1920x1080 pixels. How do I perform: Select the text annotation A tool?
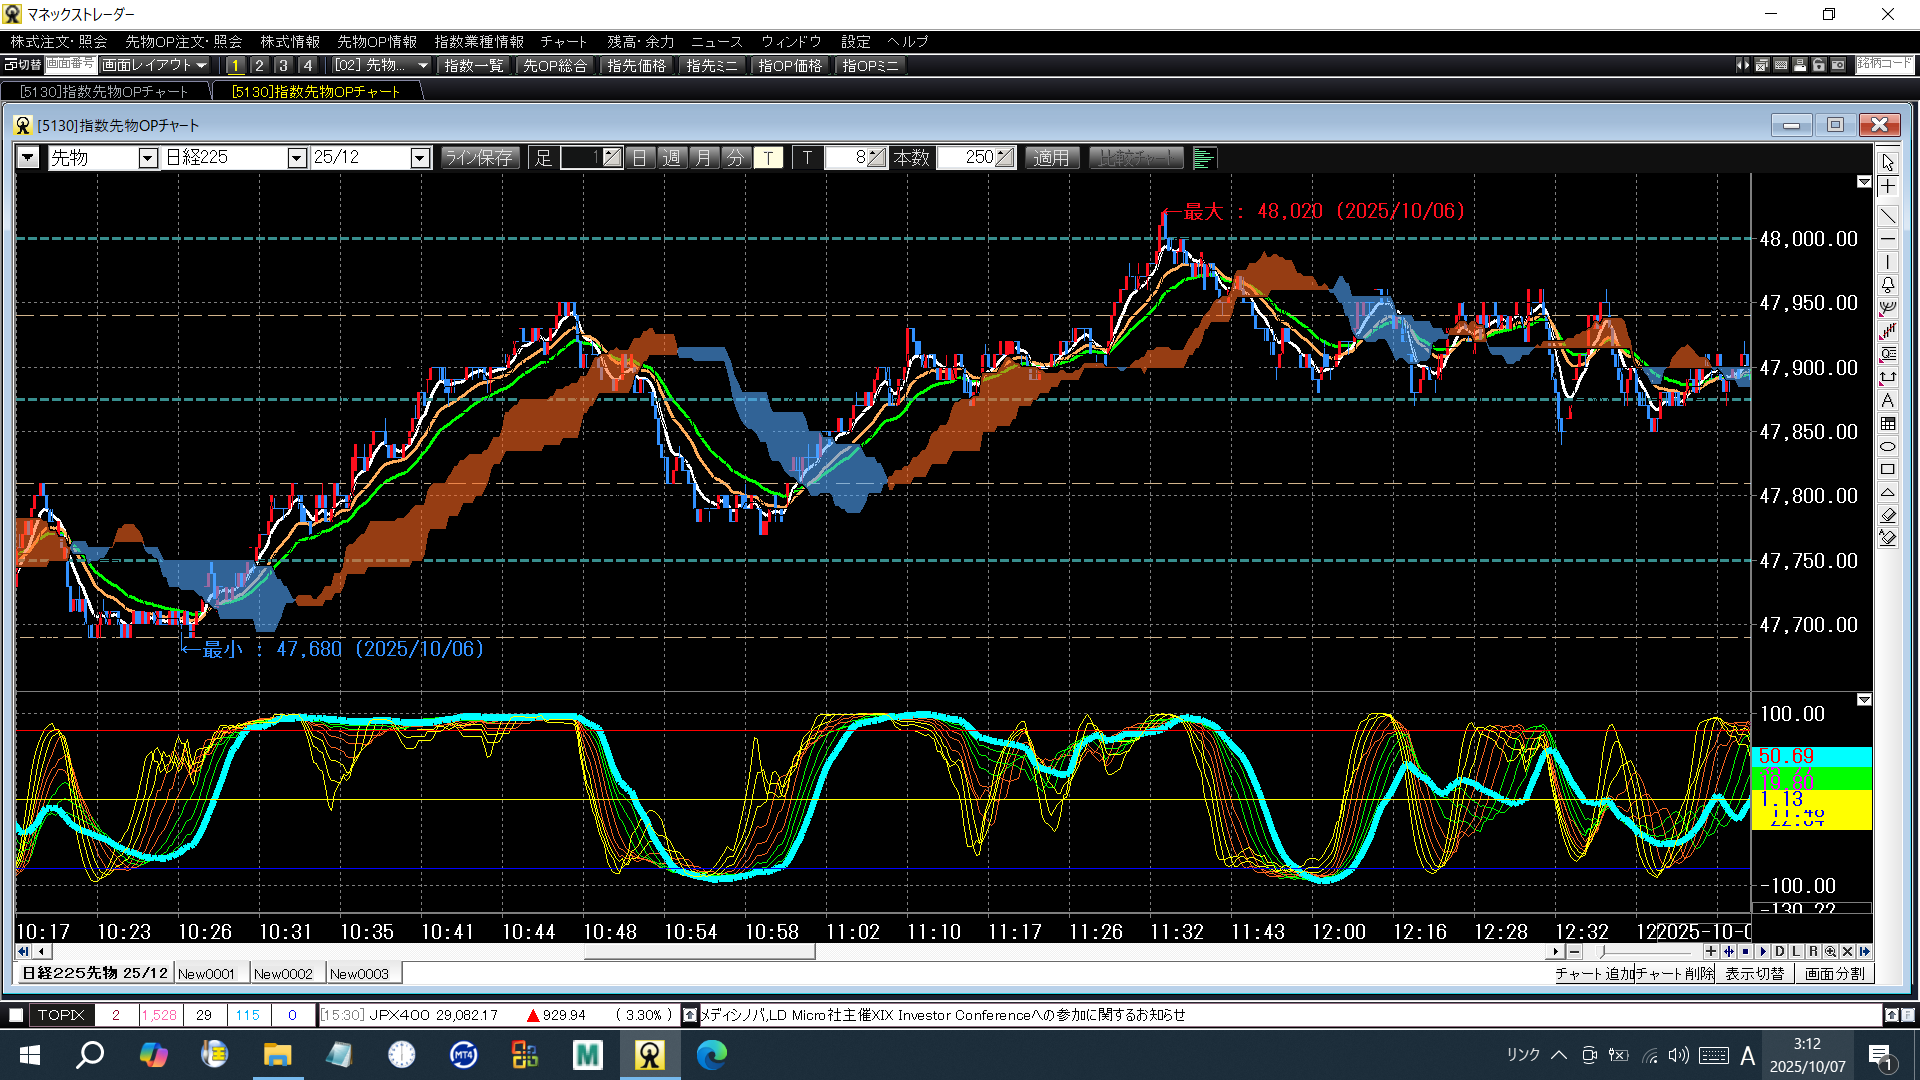coord(1887,401)
